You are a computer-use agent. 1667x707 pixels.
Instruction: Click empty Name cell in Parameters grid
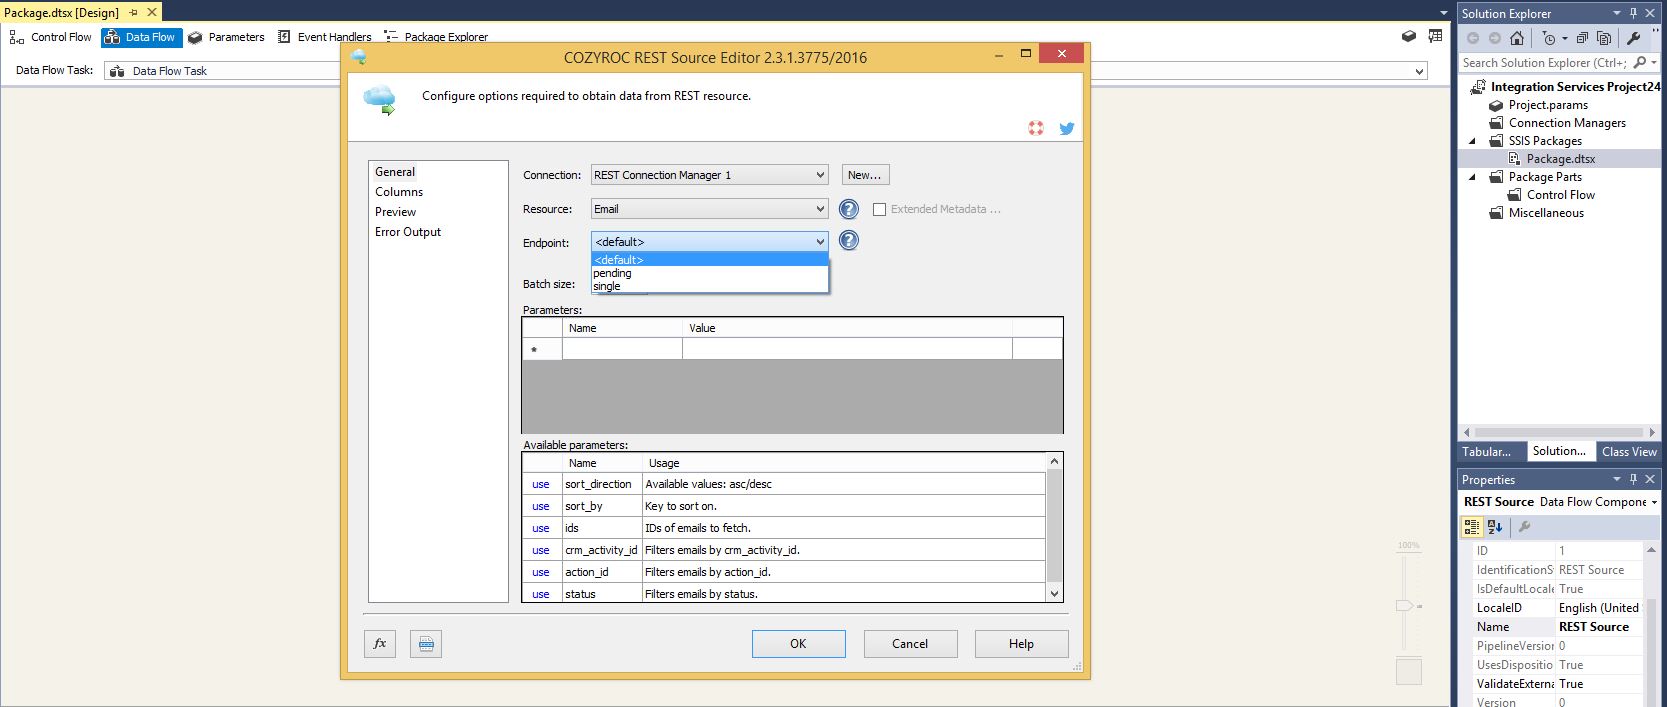[x=622, y=349]
